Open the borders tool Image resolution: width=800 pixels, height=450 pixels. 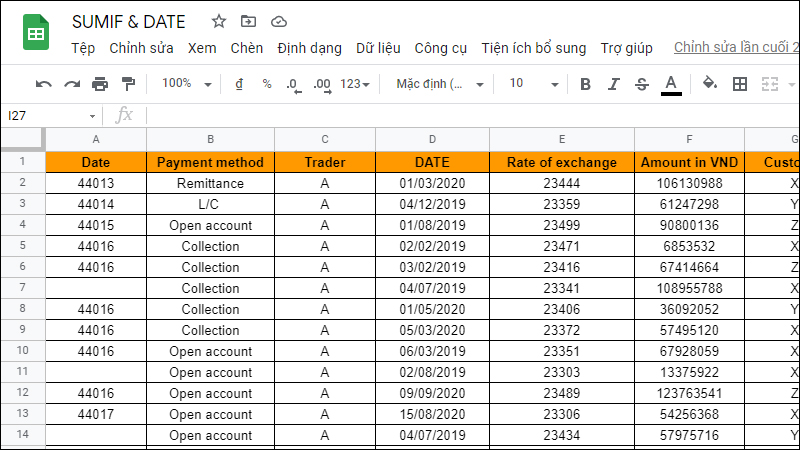740,84
